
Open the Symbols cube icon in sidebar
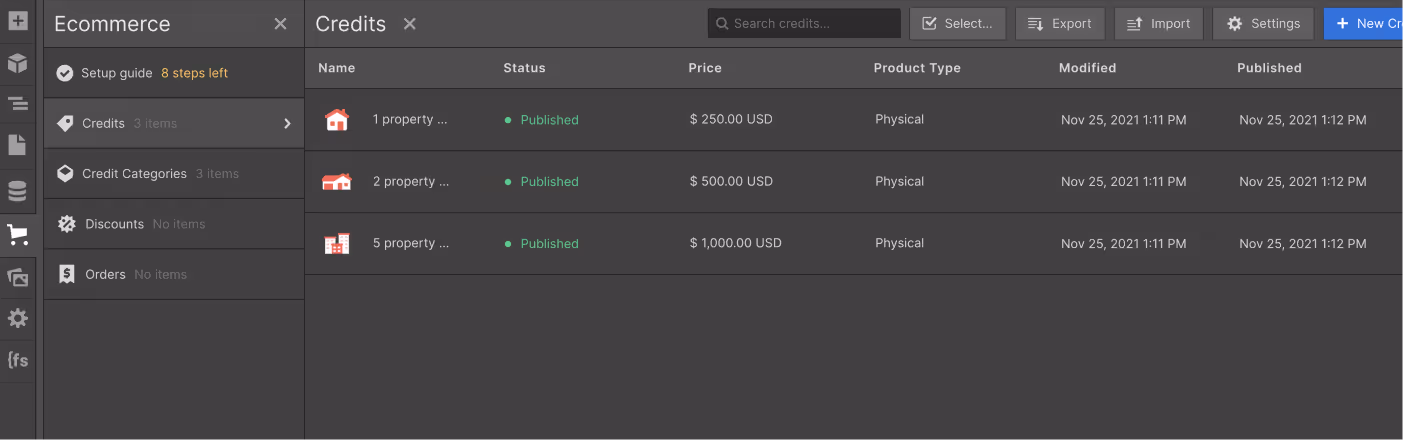click(x=17, y=64)
